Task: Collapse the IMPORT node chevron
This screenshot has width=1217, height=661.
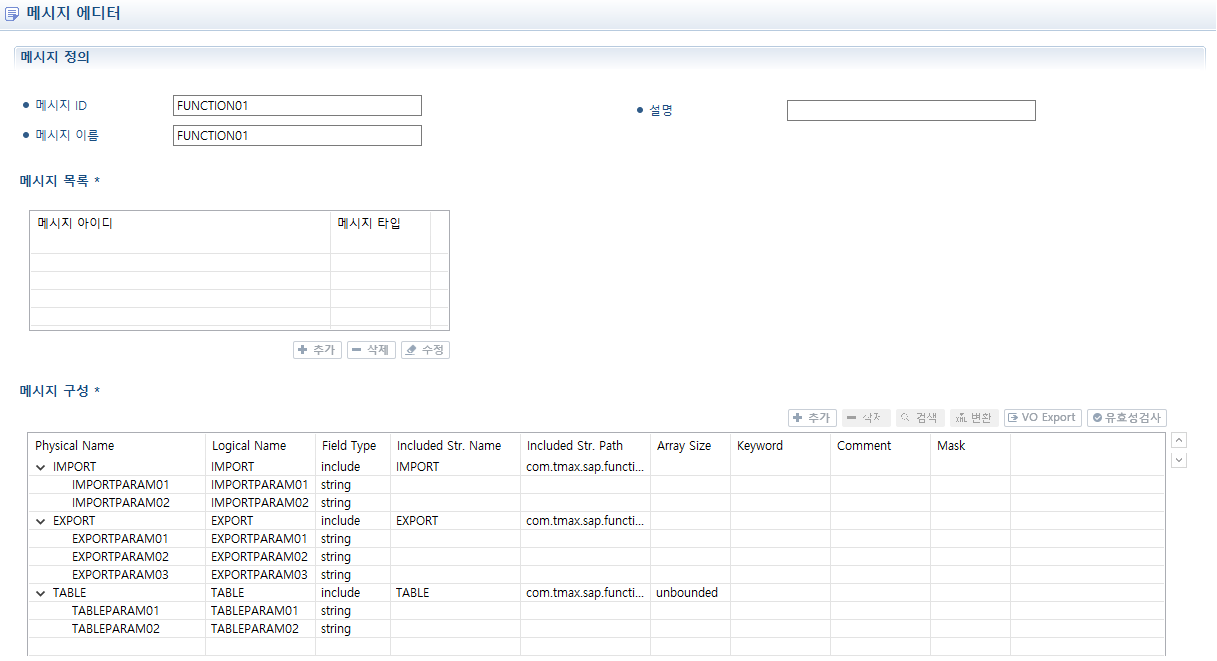Action: 40,466
